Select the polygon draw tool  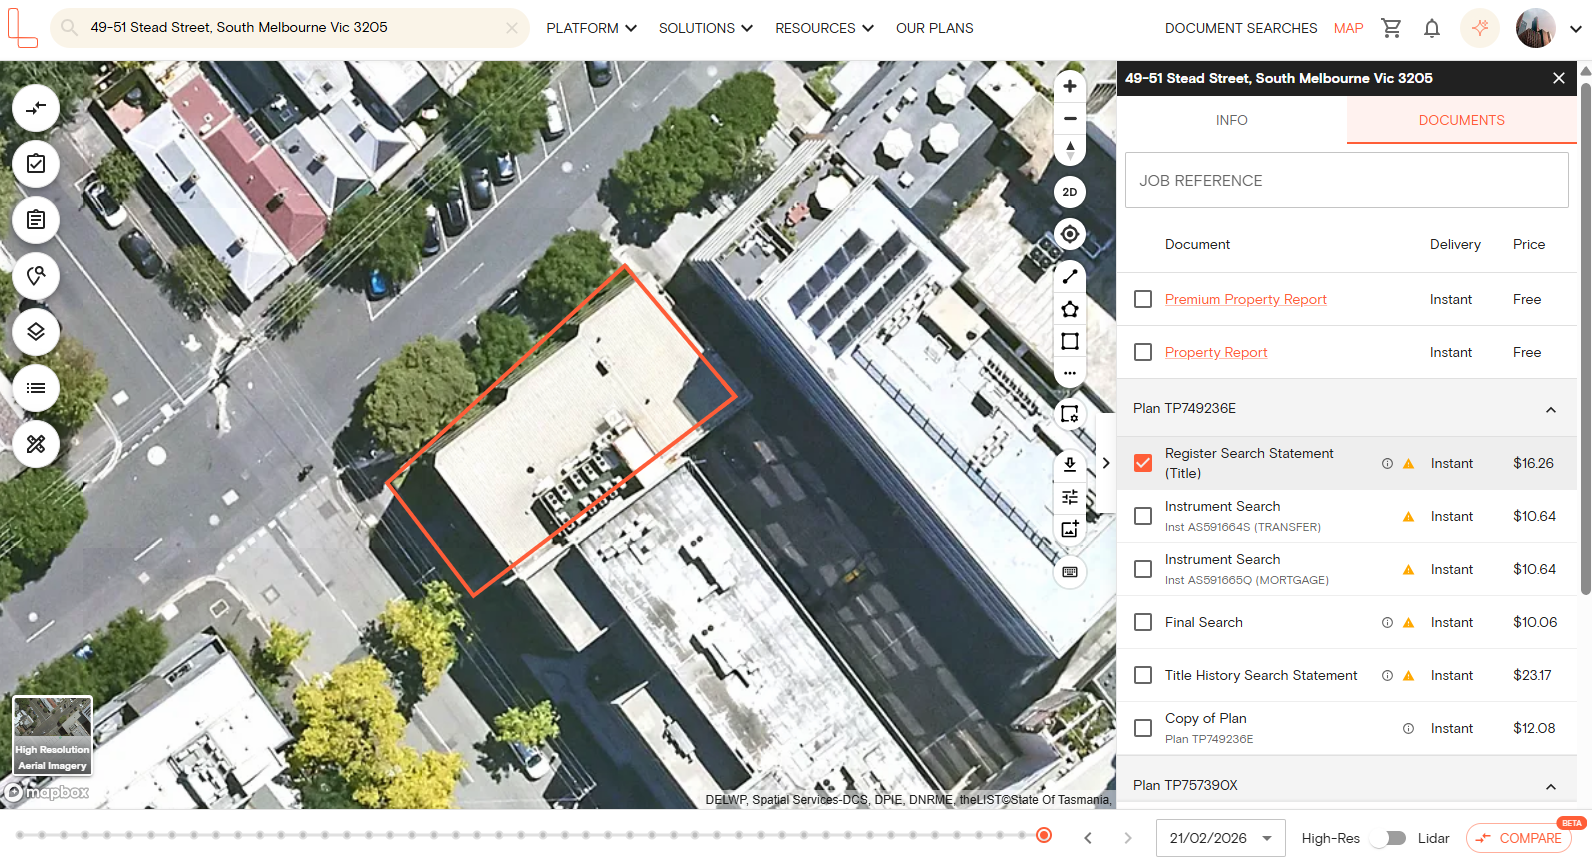[1070, 309]
